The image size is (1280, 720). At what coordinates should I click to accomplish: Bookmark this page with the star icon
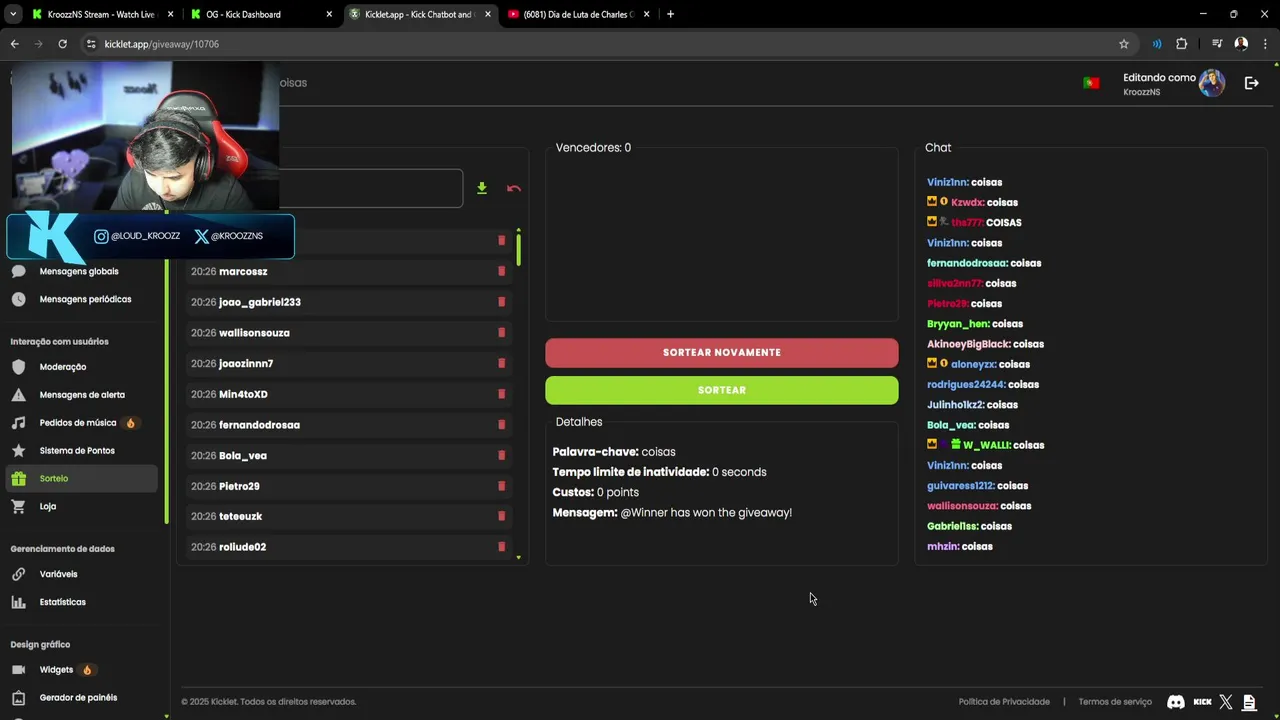[x=1124, y=44]
